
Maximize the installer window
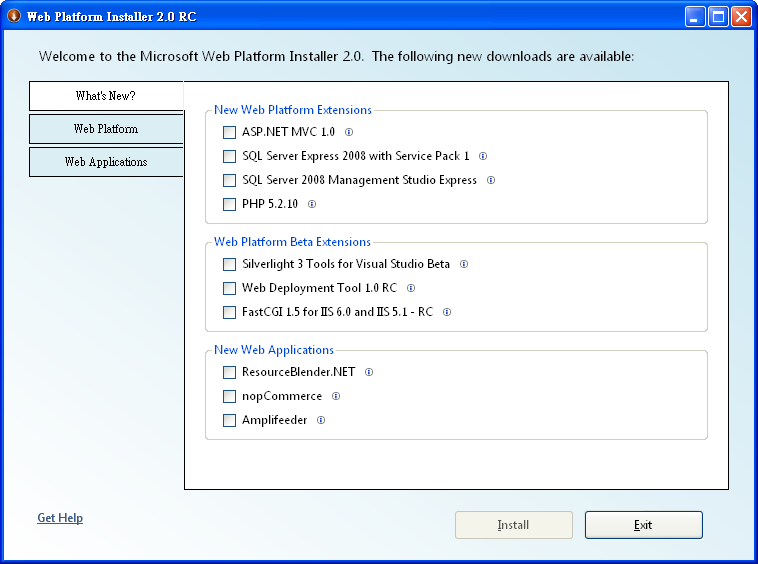coord(718,16)
